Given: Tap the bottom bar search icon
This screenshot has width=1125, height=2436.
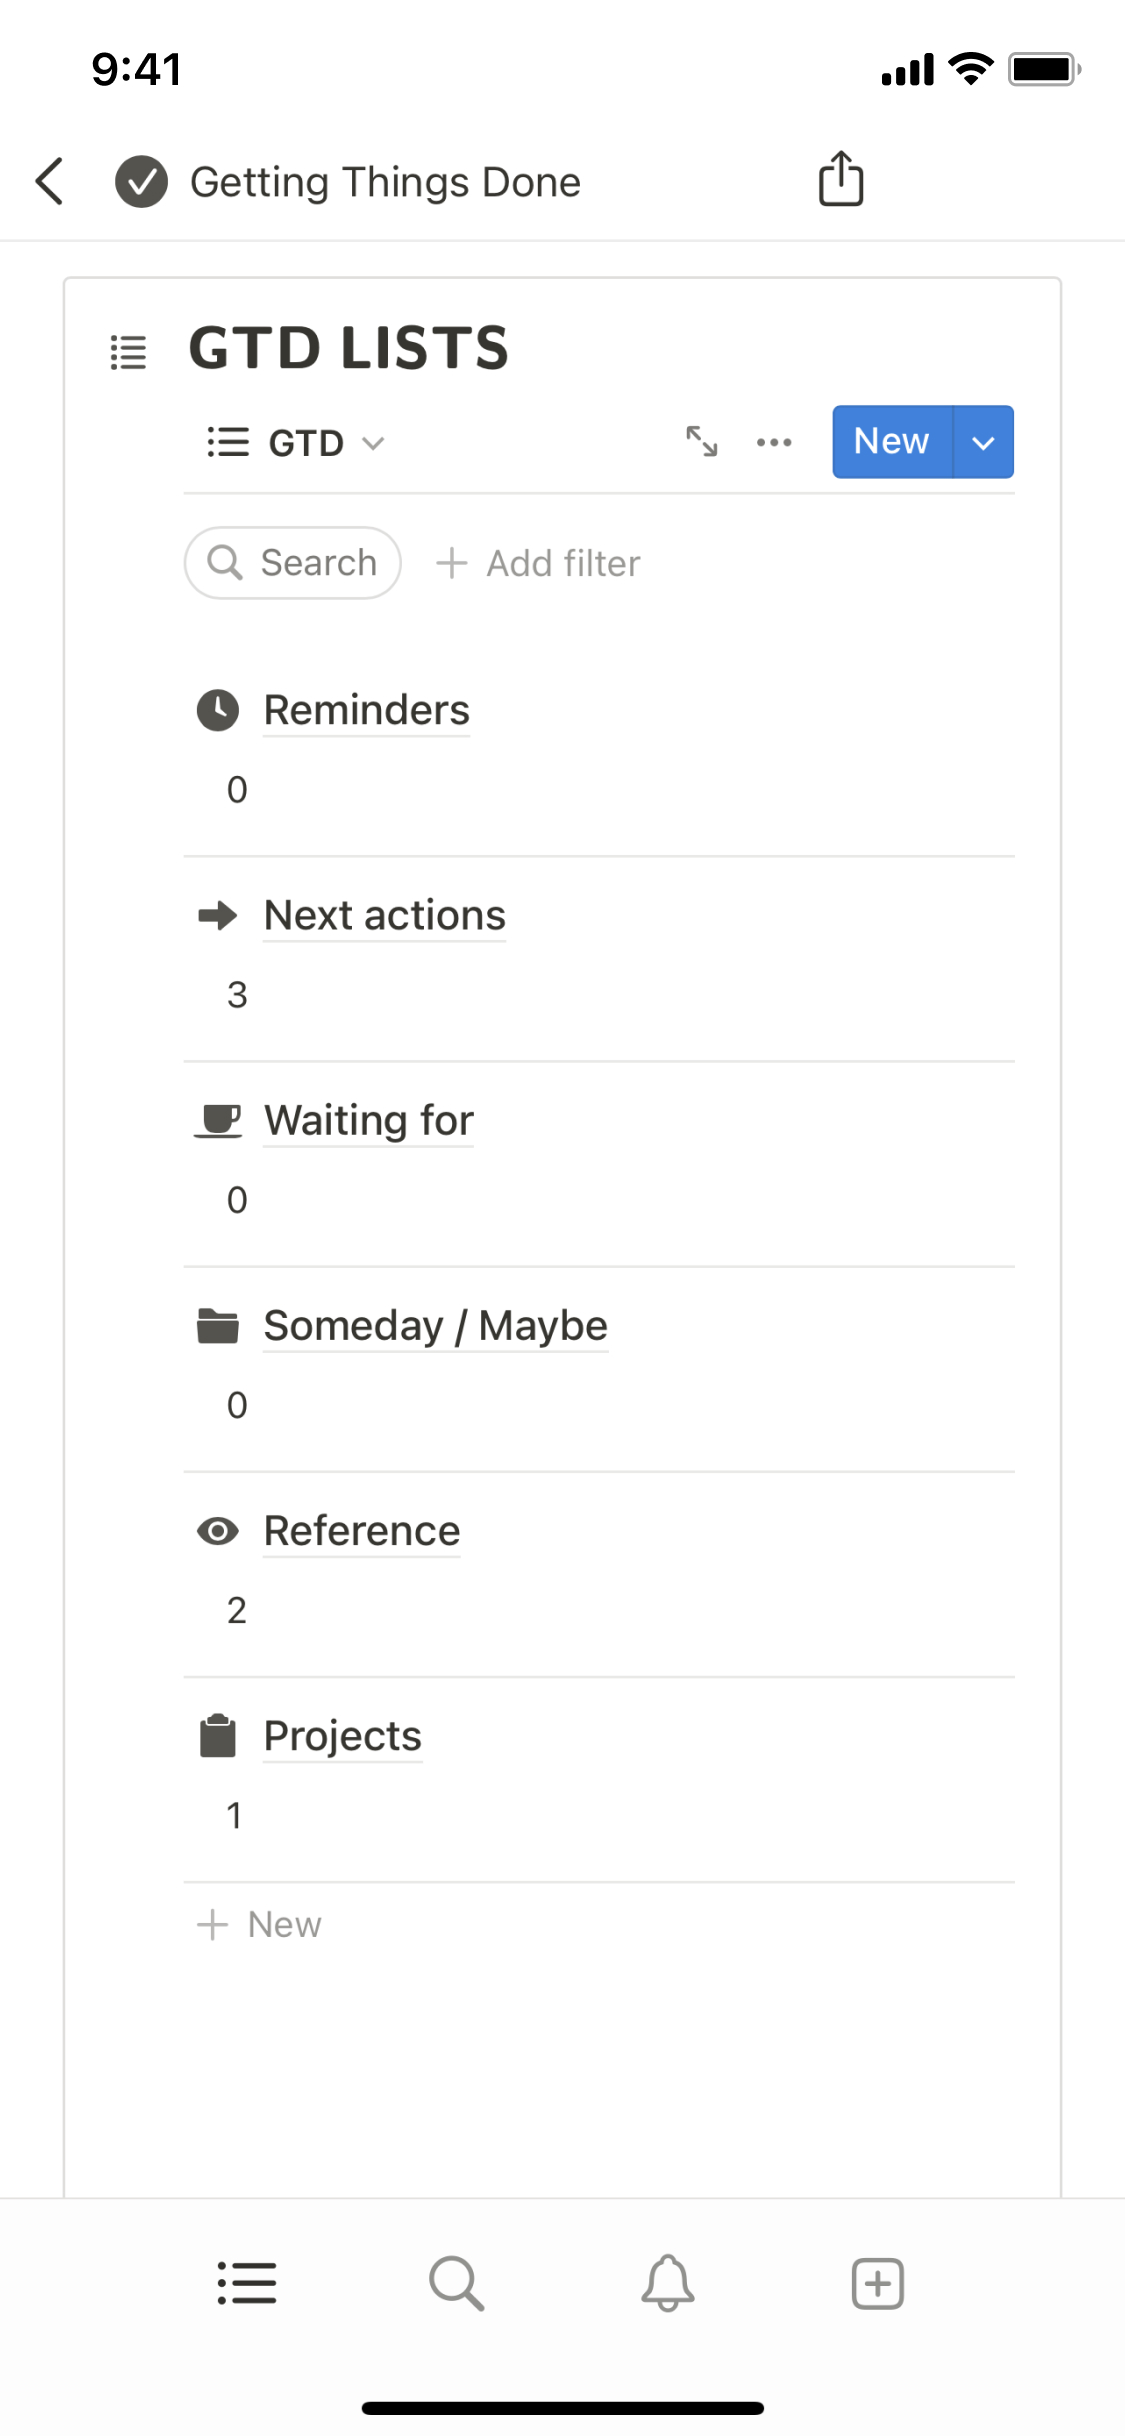Looking at the screenshot, I should [456, 2283].
